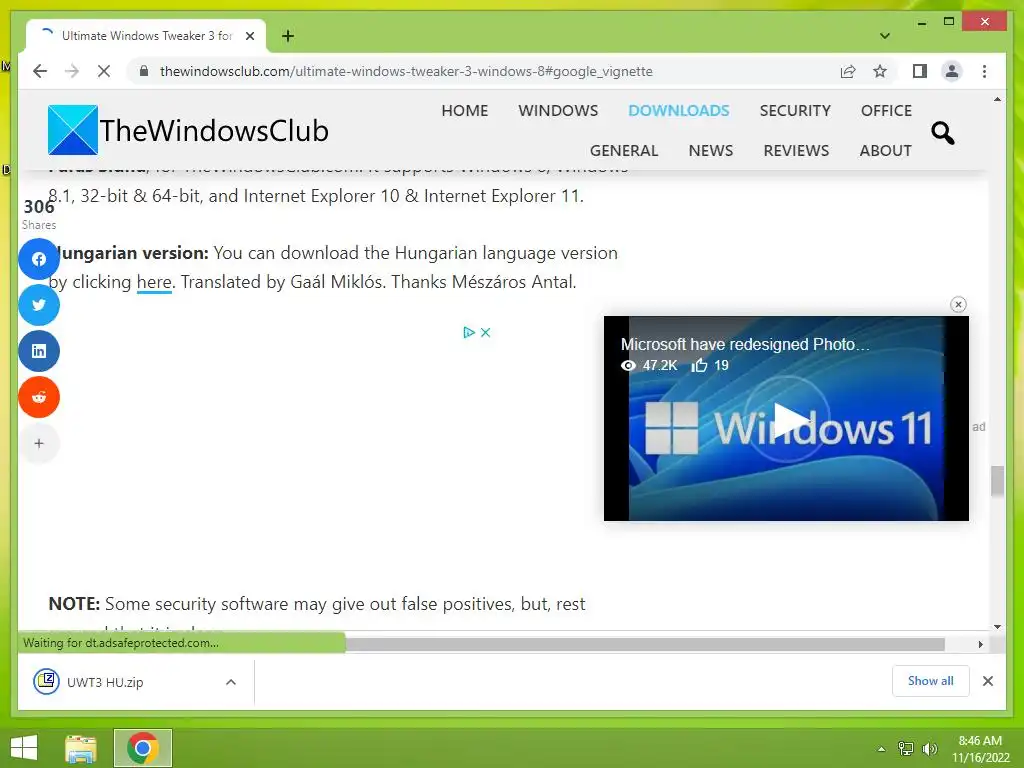Share on Facebook

(39, 259)
